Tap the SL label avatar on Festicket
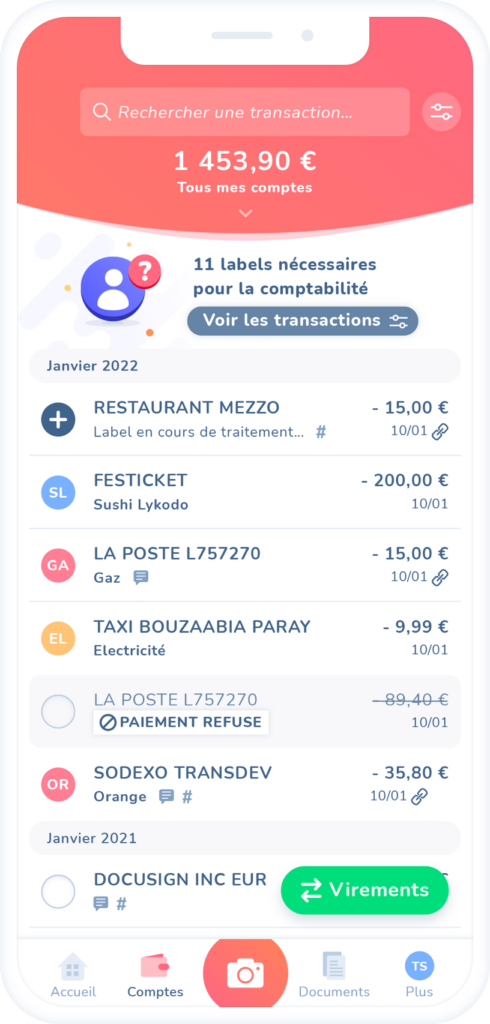This screenshot has height=1024, width=490. 58,493
